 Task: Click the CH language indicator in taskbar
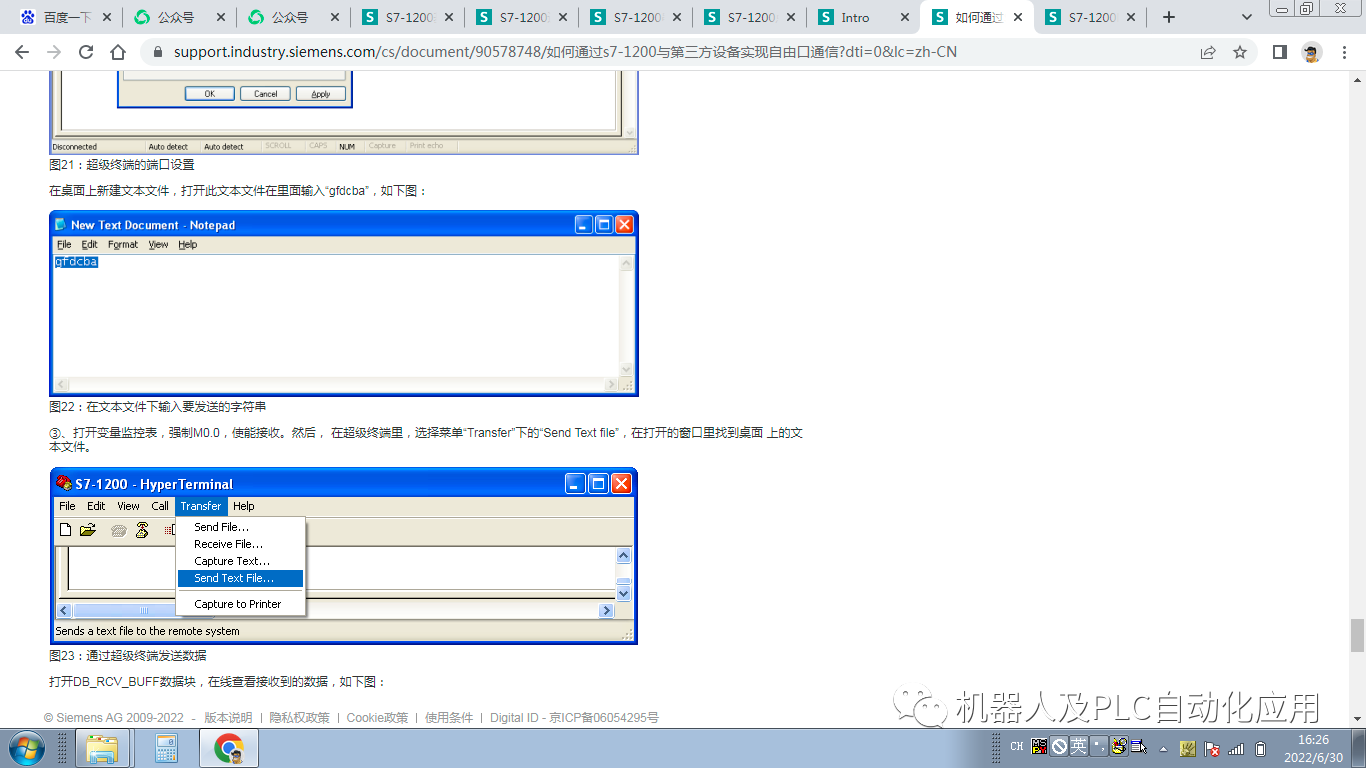tap(1016, 747)
